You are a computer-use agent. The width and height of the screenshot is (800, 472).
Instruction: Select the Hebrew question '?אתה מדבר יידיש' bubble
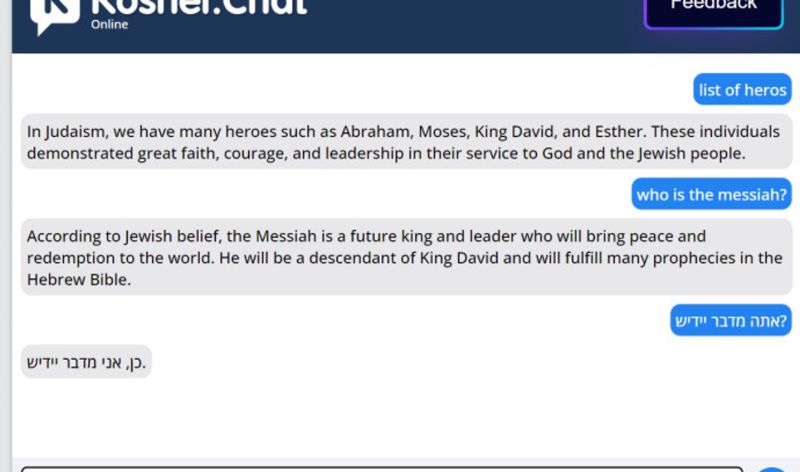(731, 320)
